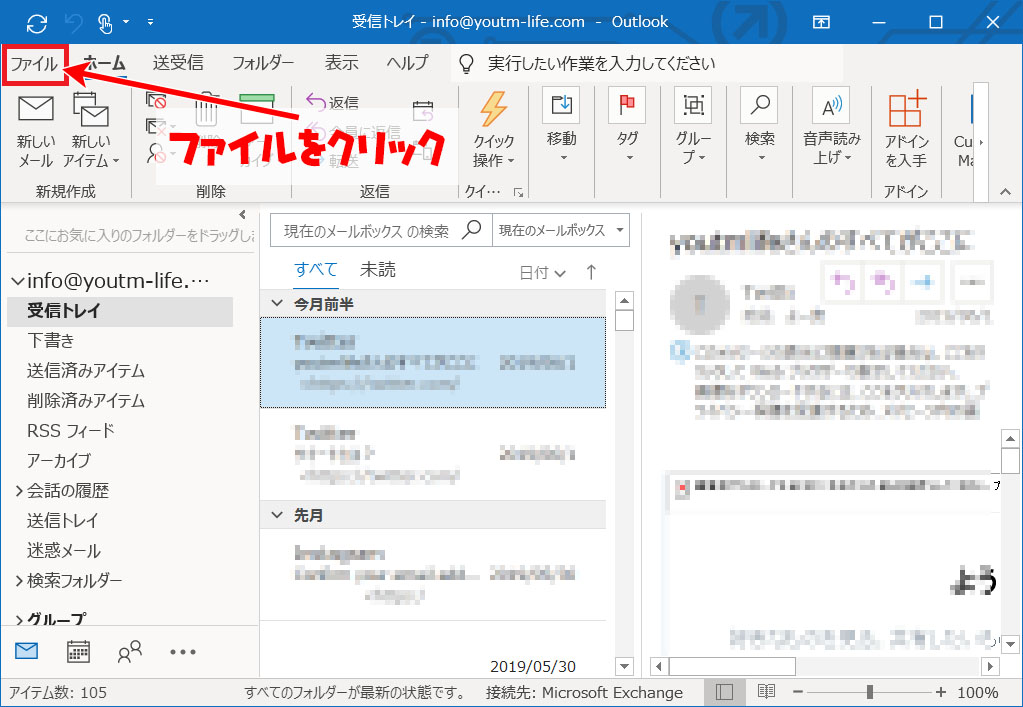Click the navigation more options dots
The width and height of the screenshot is (1023, 707).
click(x=183, y=652)
